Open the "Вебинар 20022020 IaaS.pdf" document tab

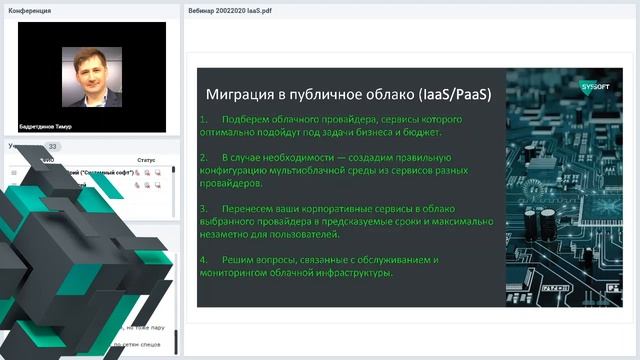pyautogui.click(x=230, y=11)
